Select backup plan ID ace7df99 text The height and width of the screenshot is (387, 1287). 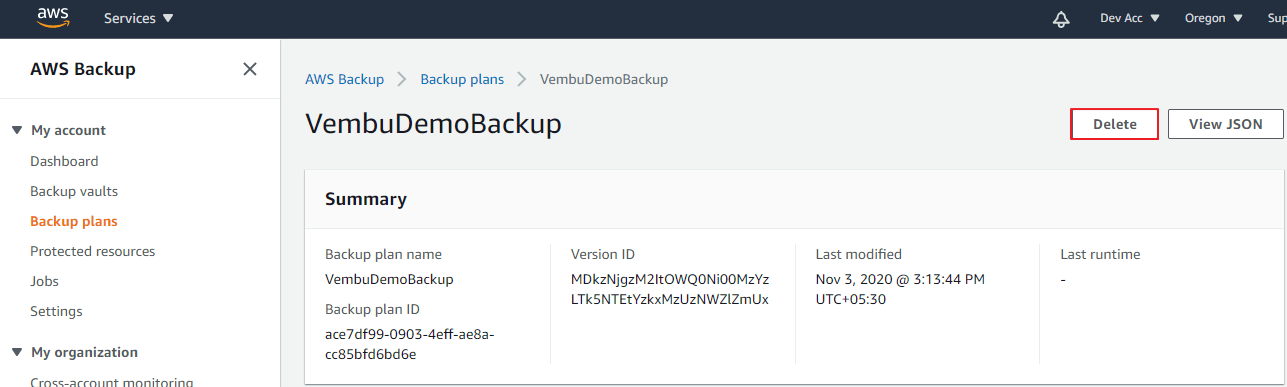coord(410,344)
